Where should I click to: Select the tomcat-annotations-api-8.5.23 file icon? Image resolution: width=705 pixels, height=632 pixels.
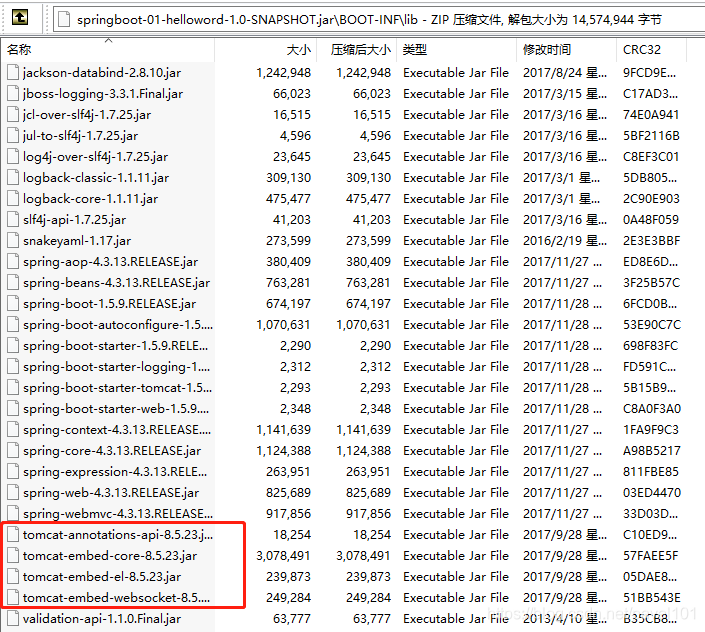click(x=13, y=534)
